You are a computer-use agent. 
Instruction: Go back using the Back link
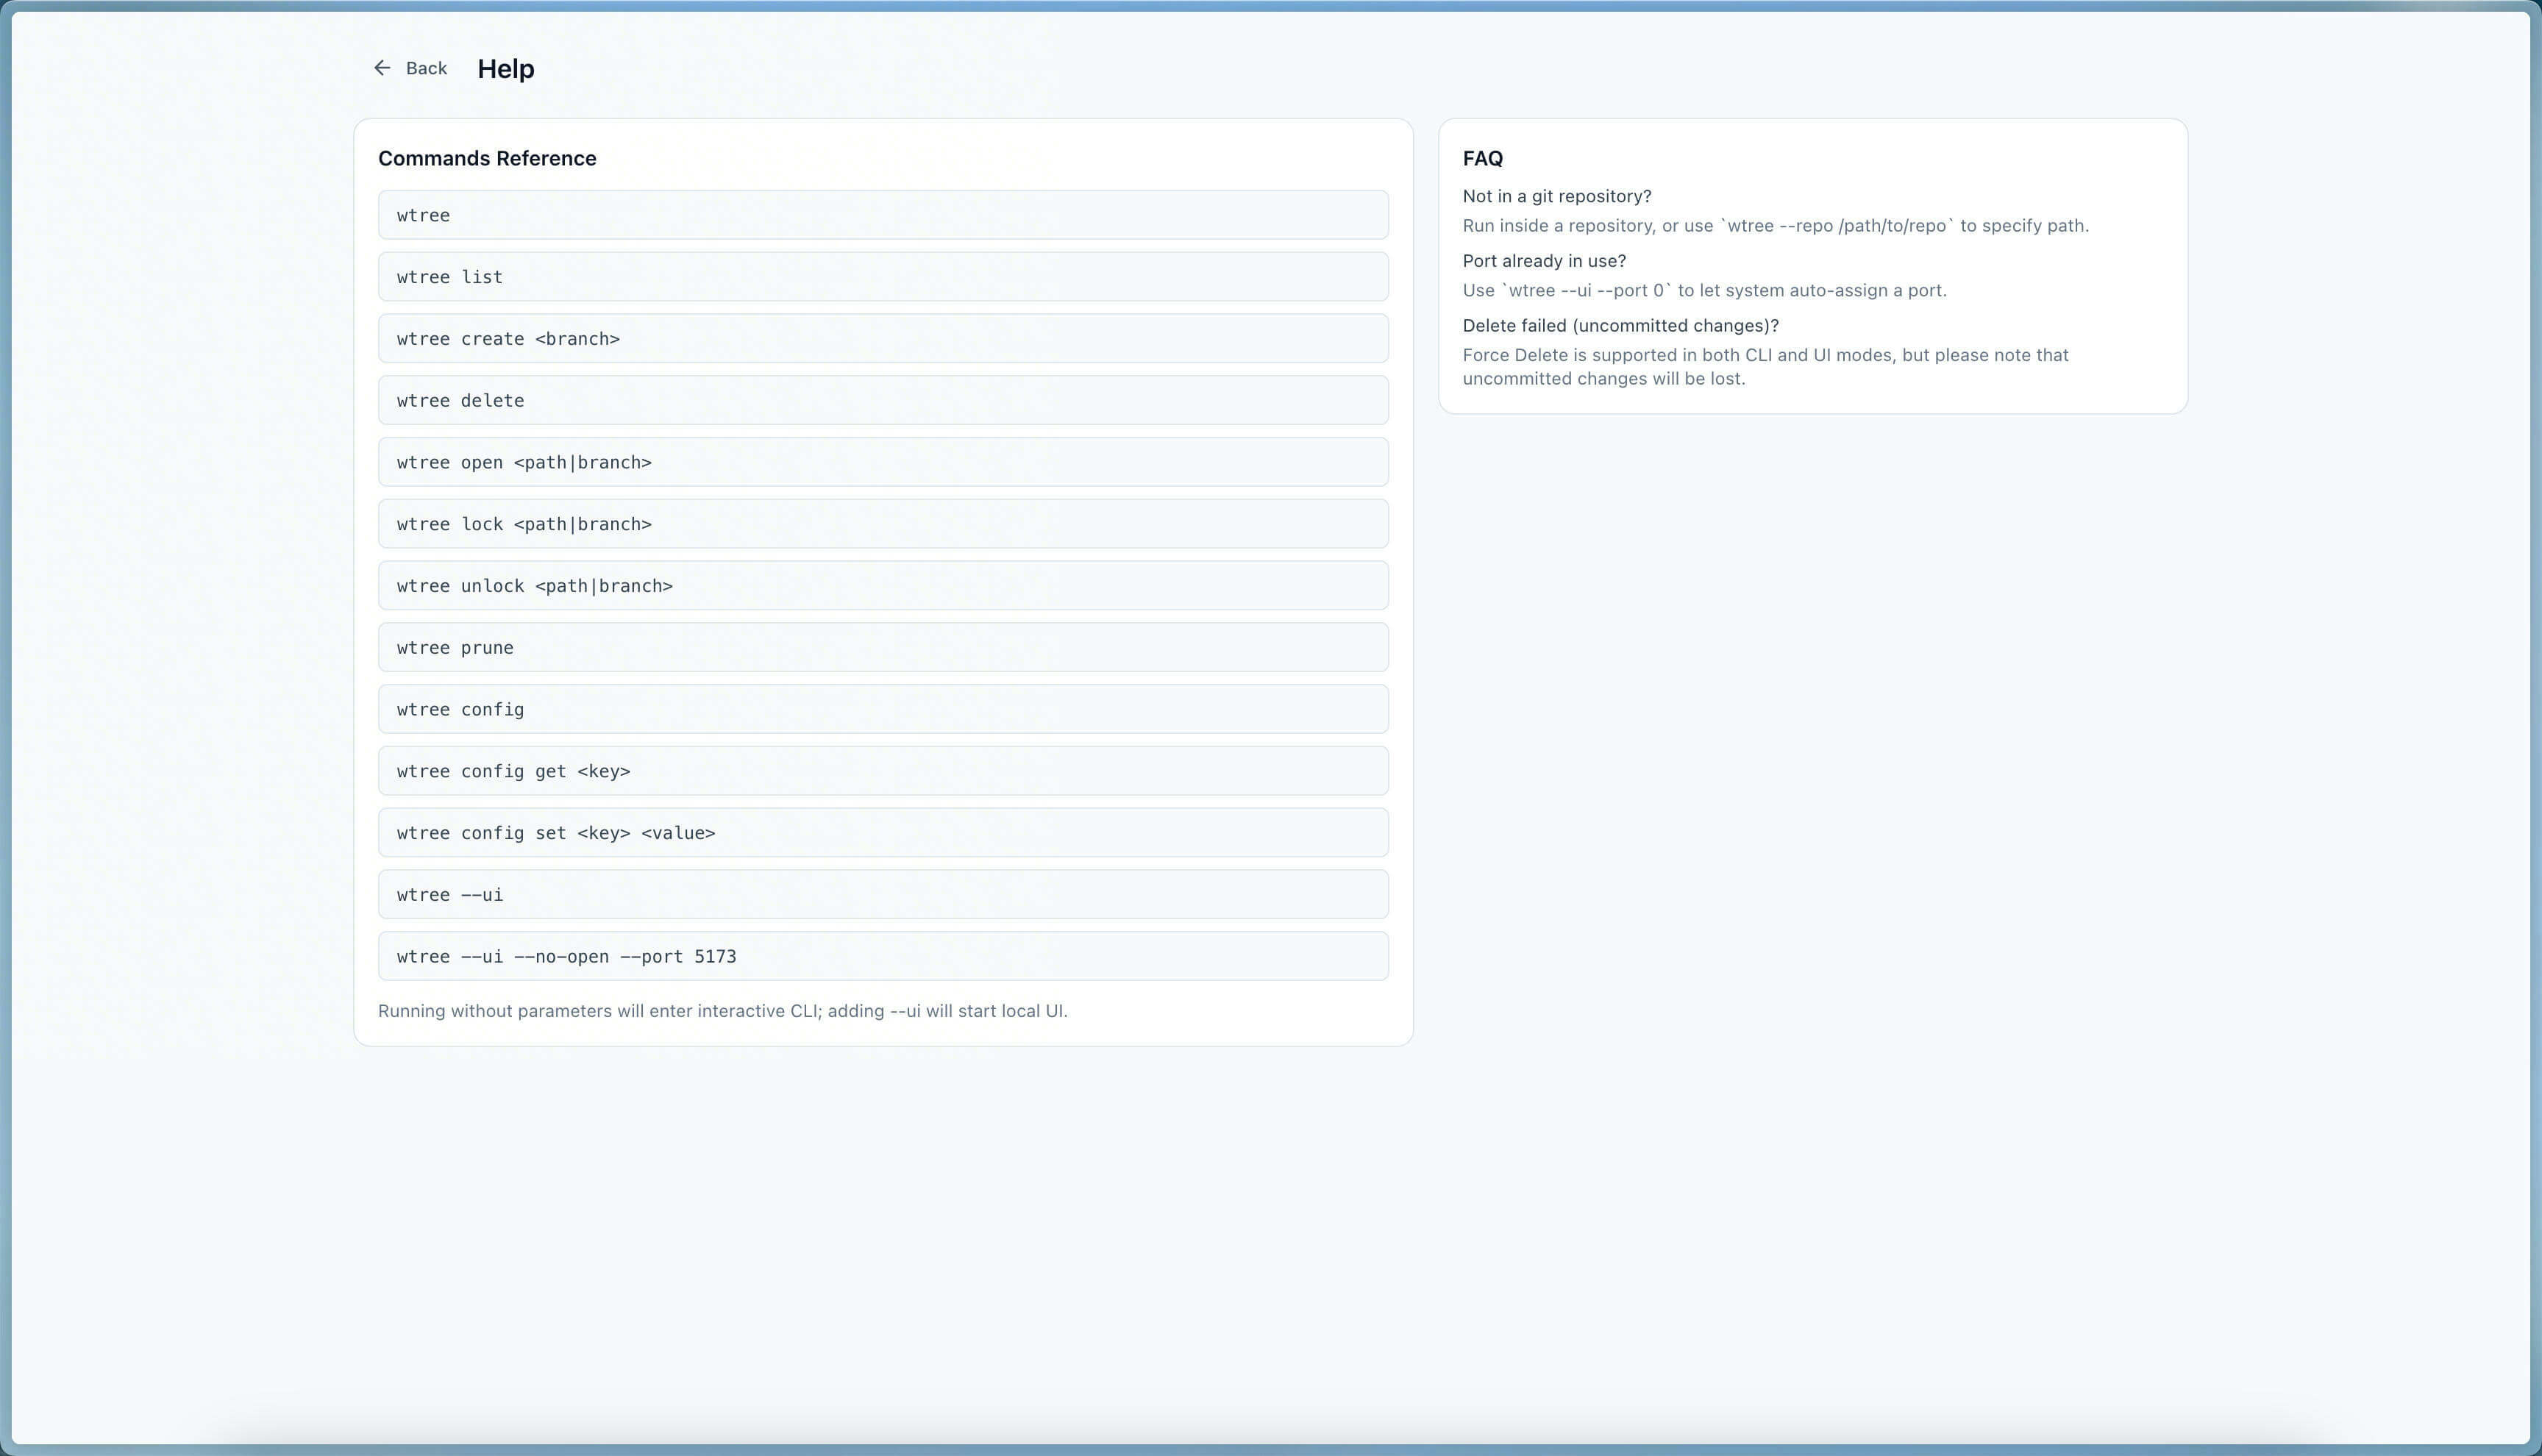pyautogui.click(x=426, y=68)
